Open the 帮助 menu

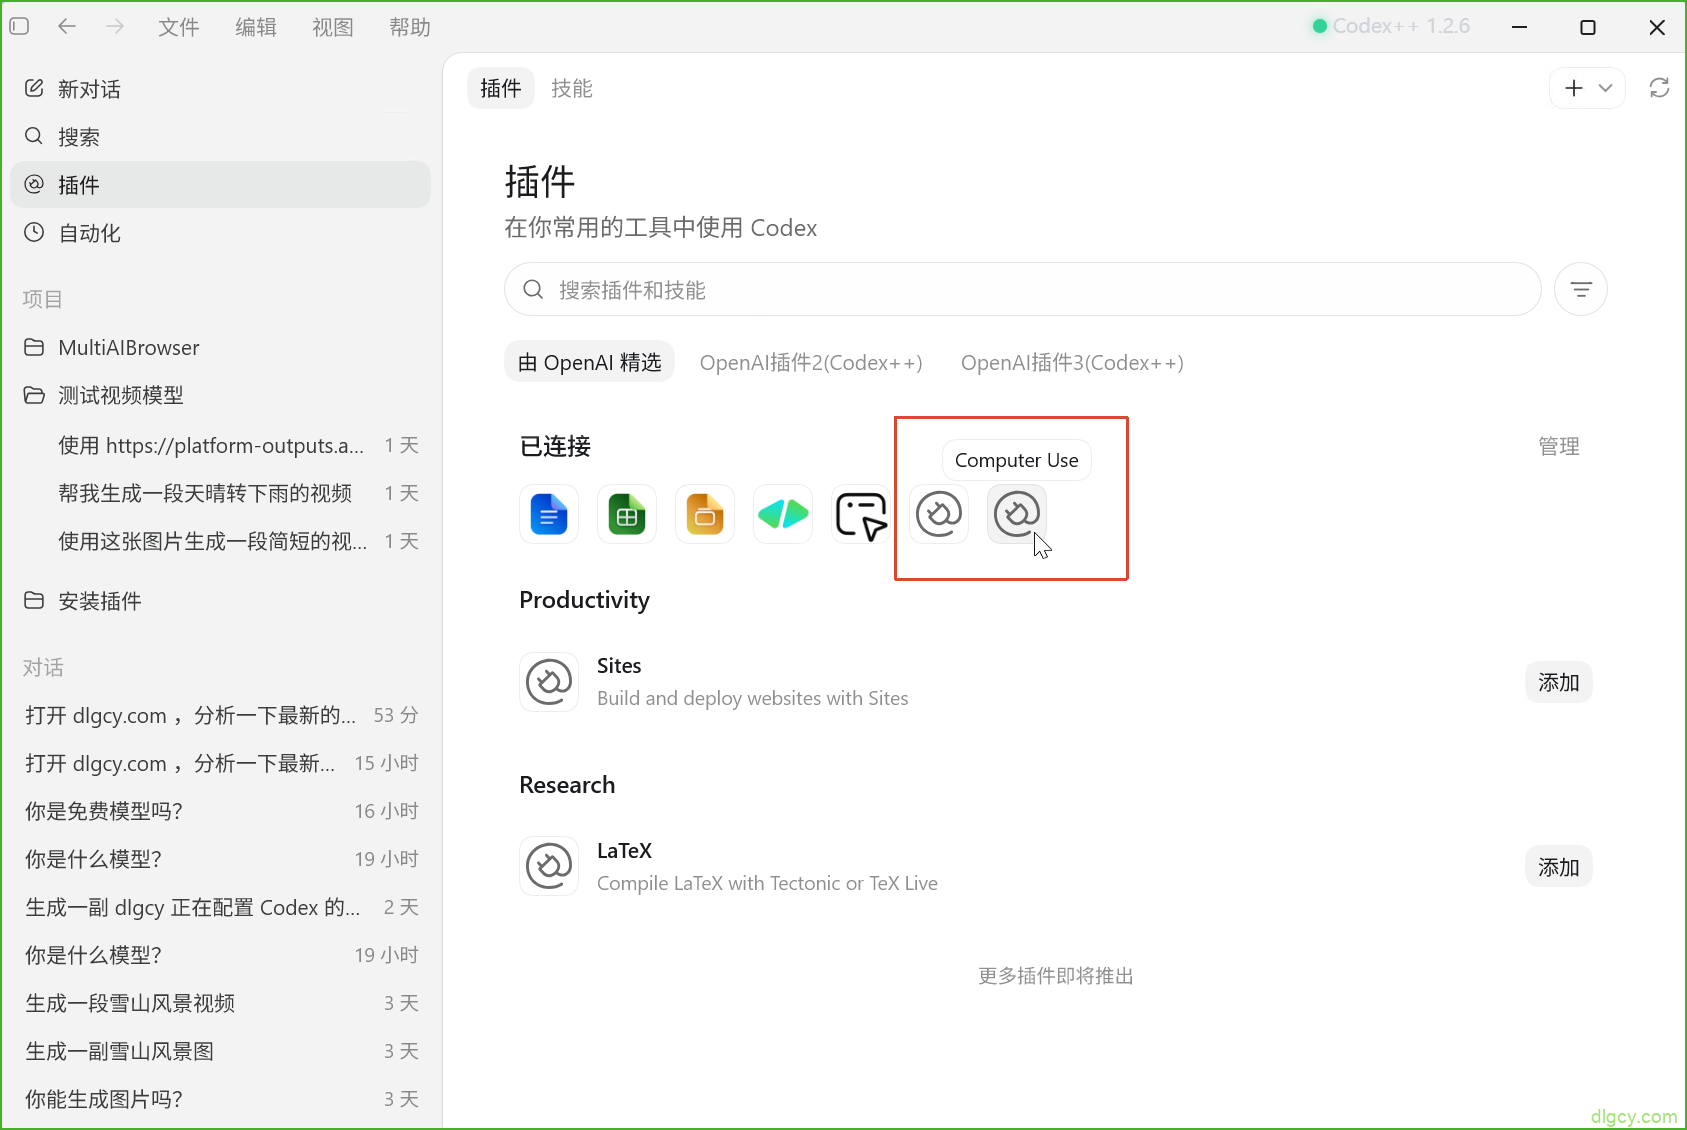click(410, 27)
